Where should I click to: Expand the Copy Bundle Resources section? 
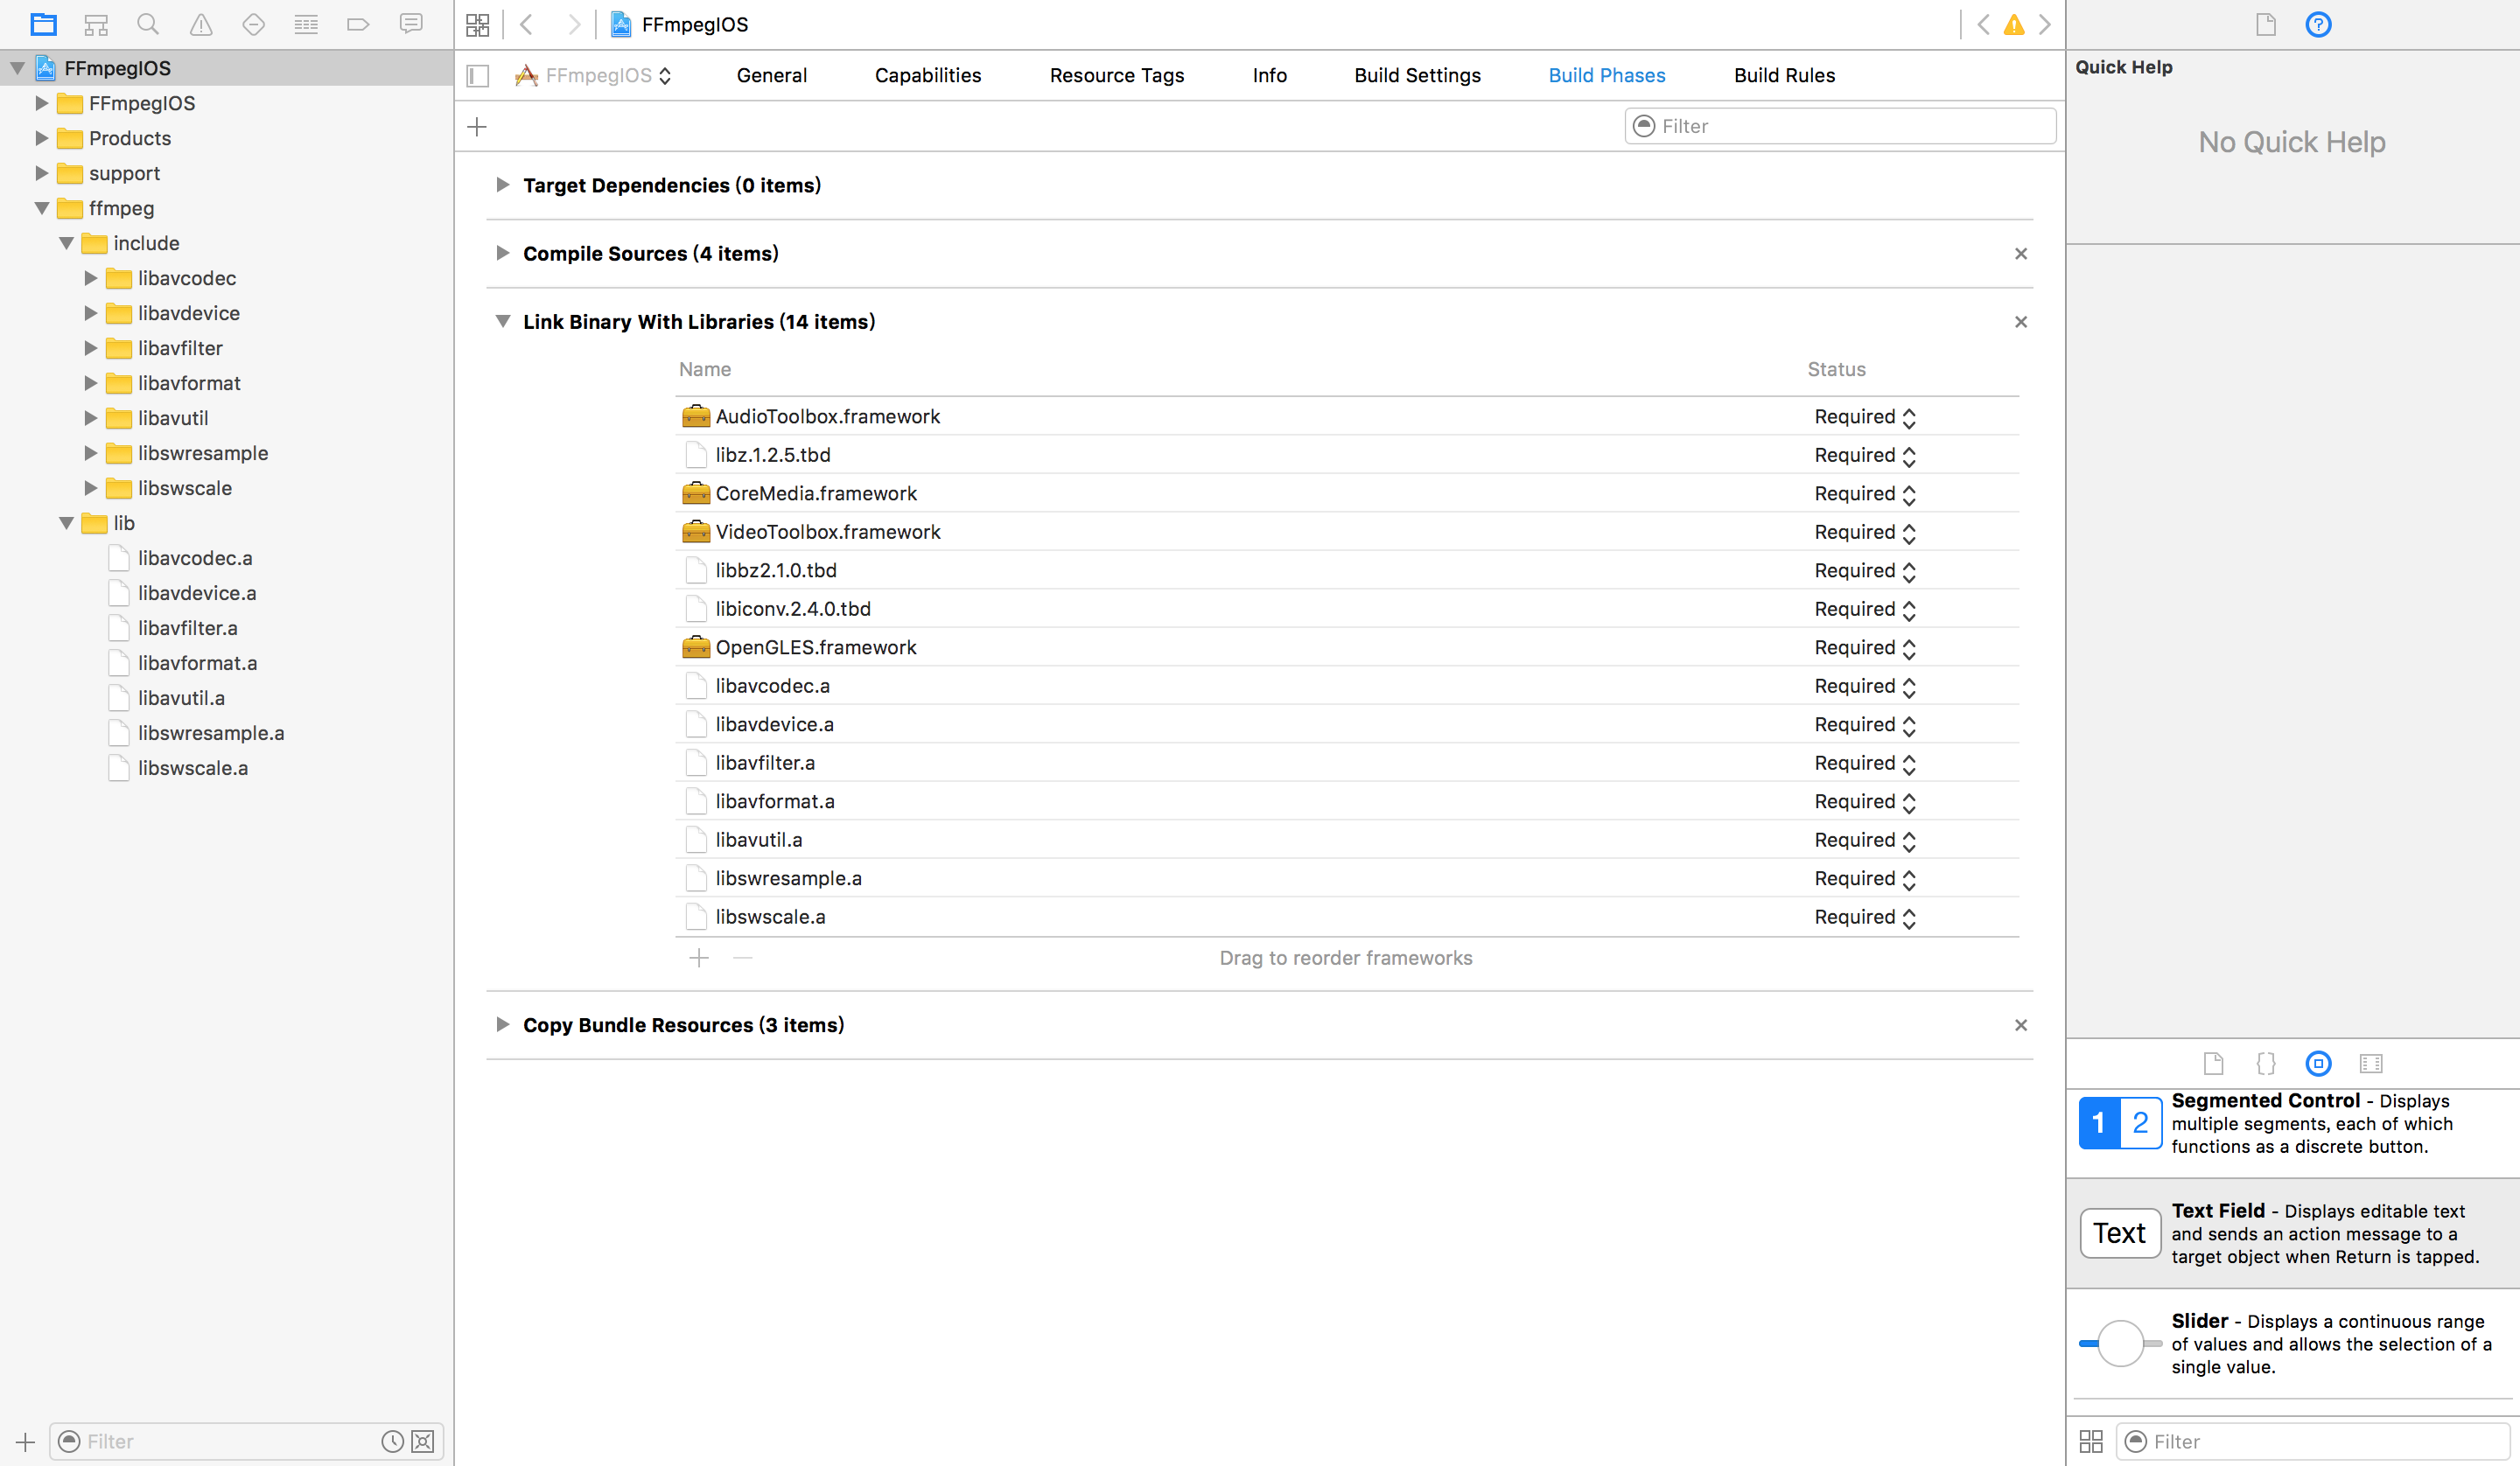[504, 1024]
